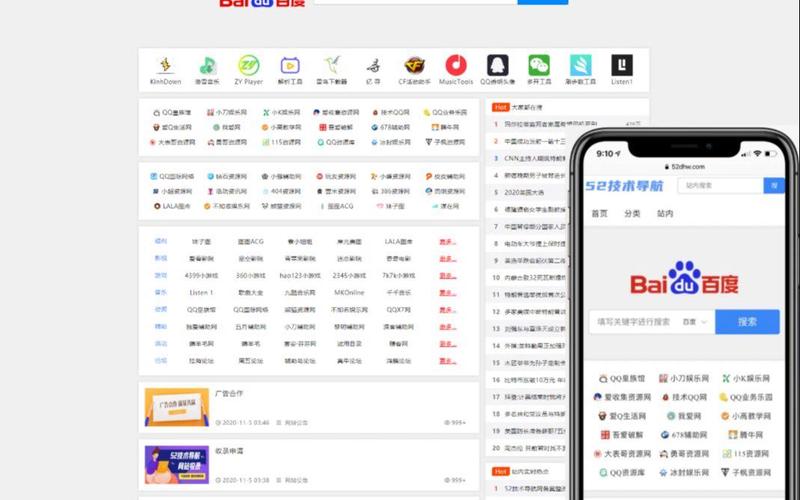Select the green WeChat icon
This screenshot has height=500, width=800.
click(x=539, y=67)
